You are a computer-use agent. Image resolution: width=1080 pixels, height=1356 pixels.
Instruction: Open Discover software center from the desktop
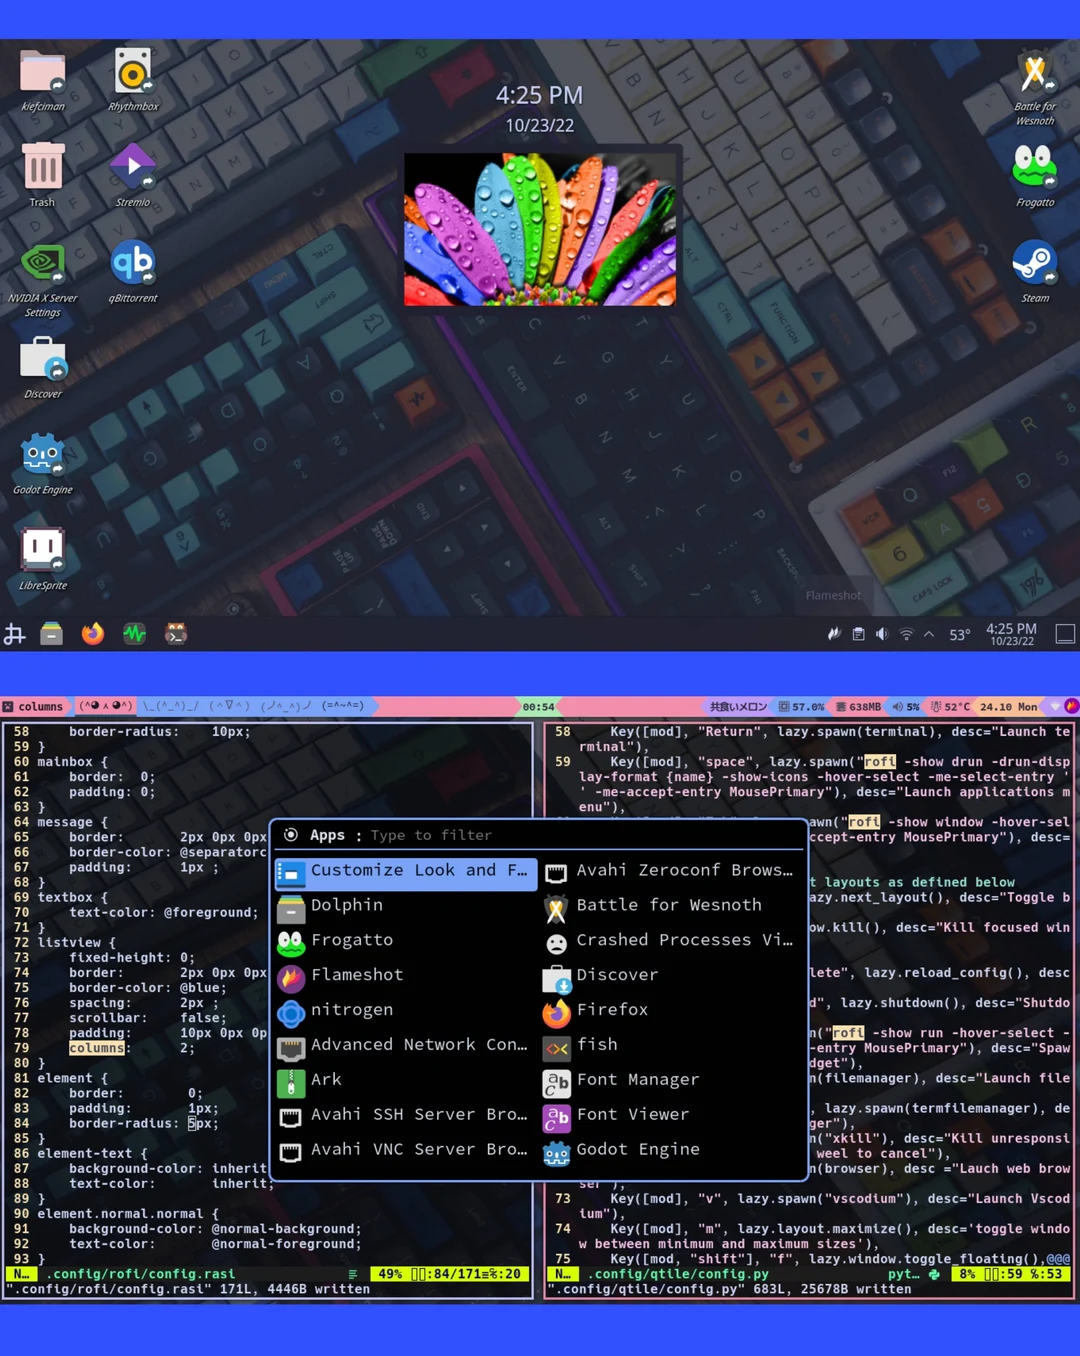43,358
